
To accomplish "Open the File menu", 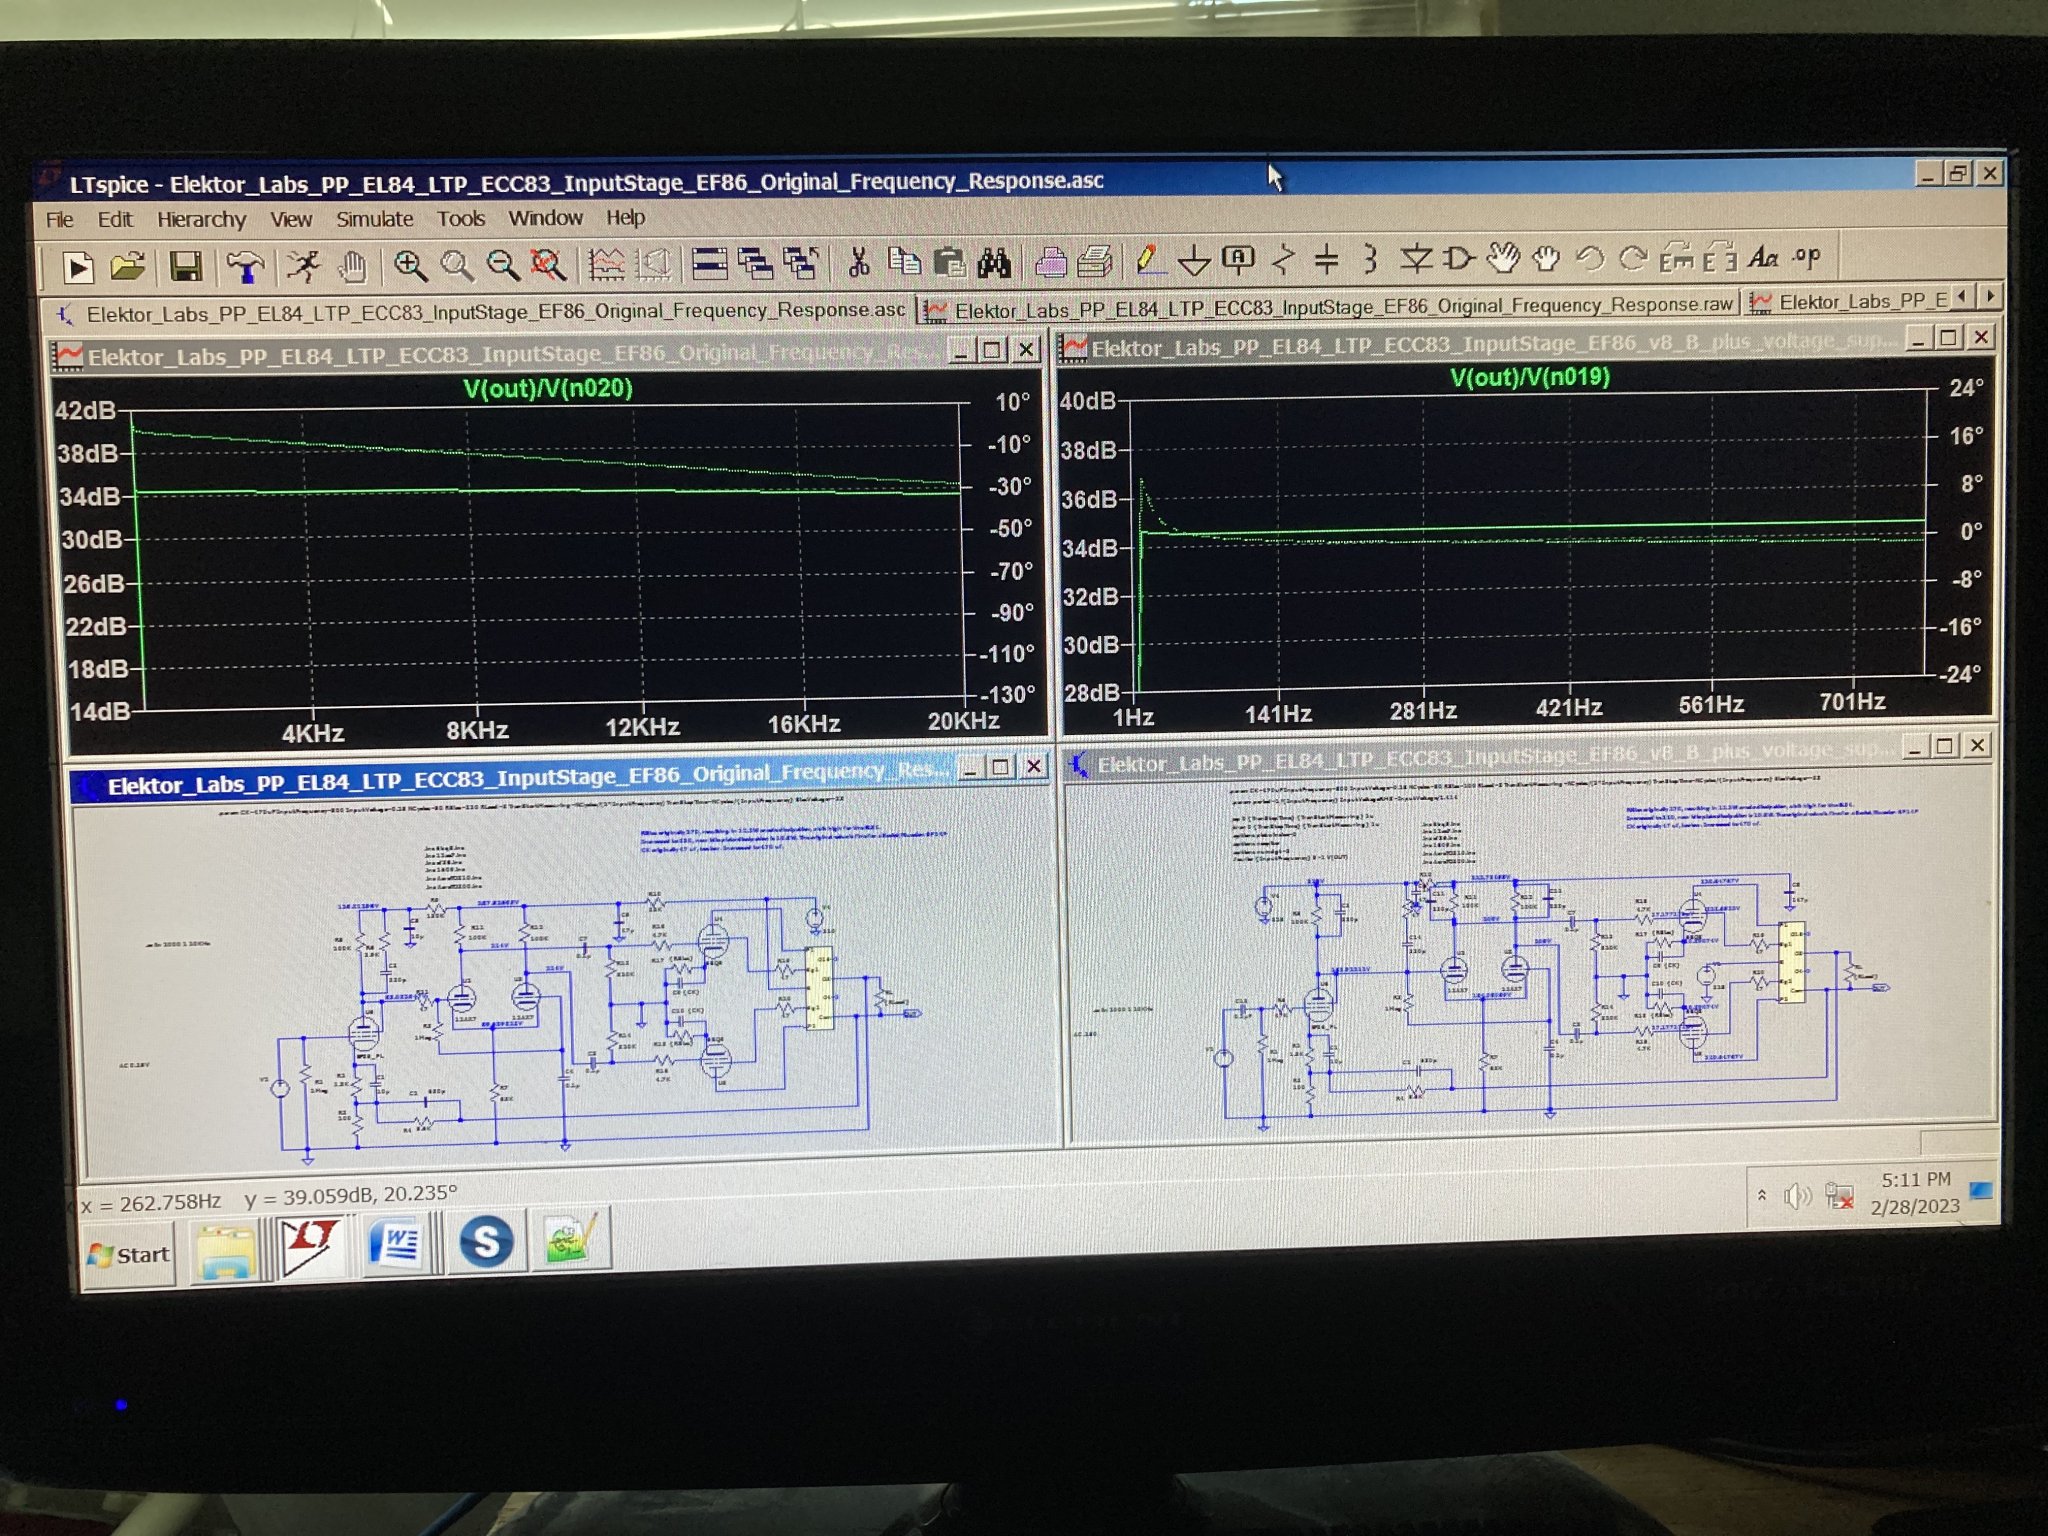I will point(60,219).
